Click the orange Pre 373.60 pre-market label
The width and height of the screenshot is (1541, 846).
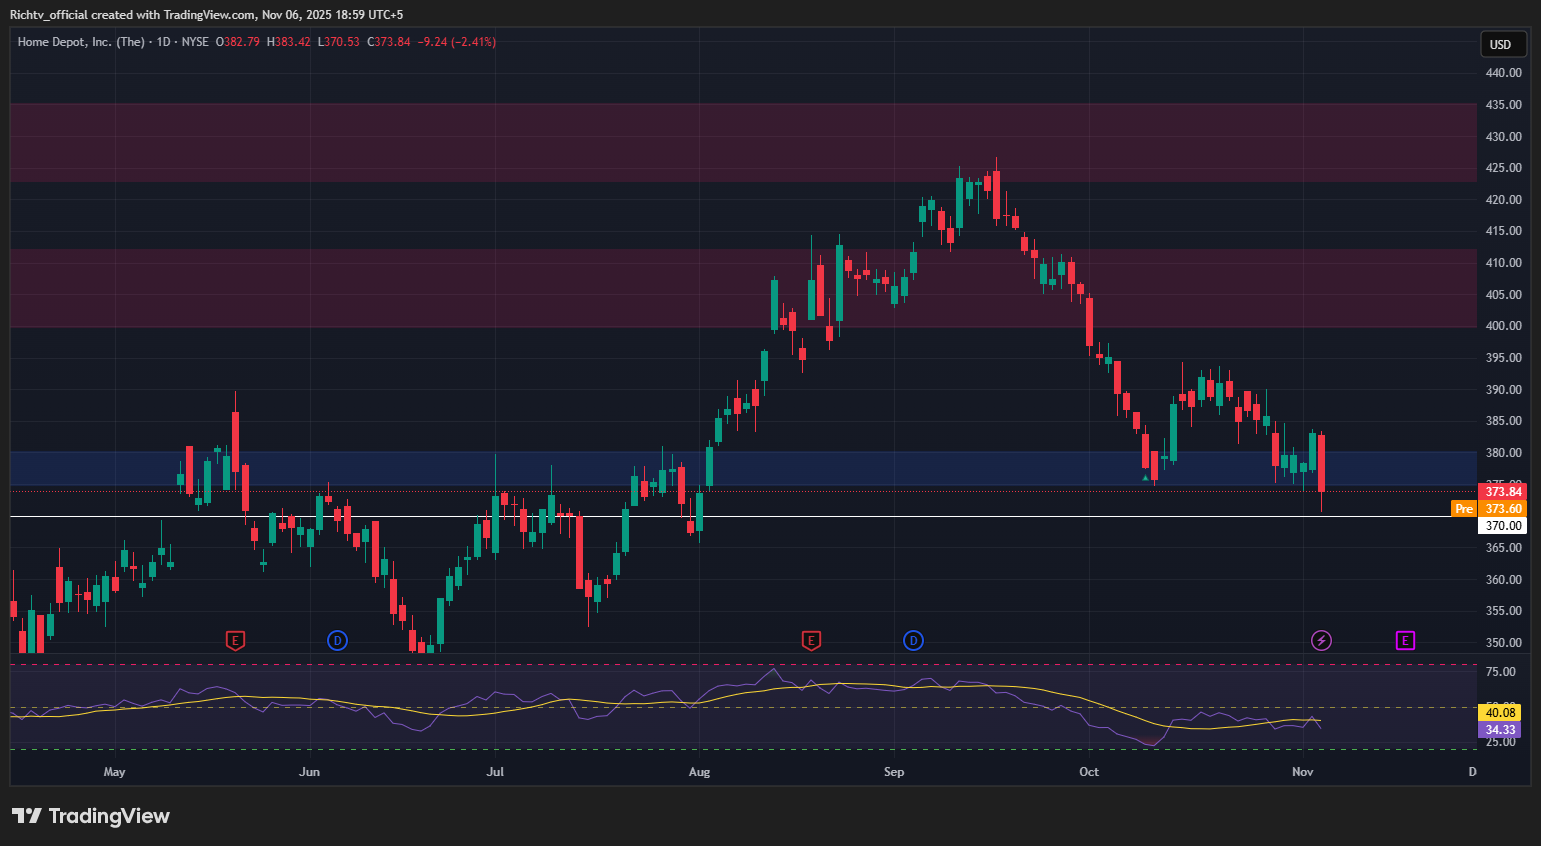[1489, 509]
